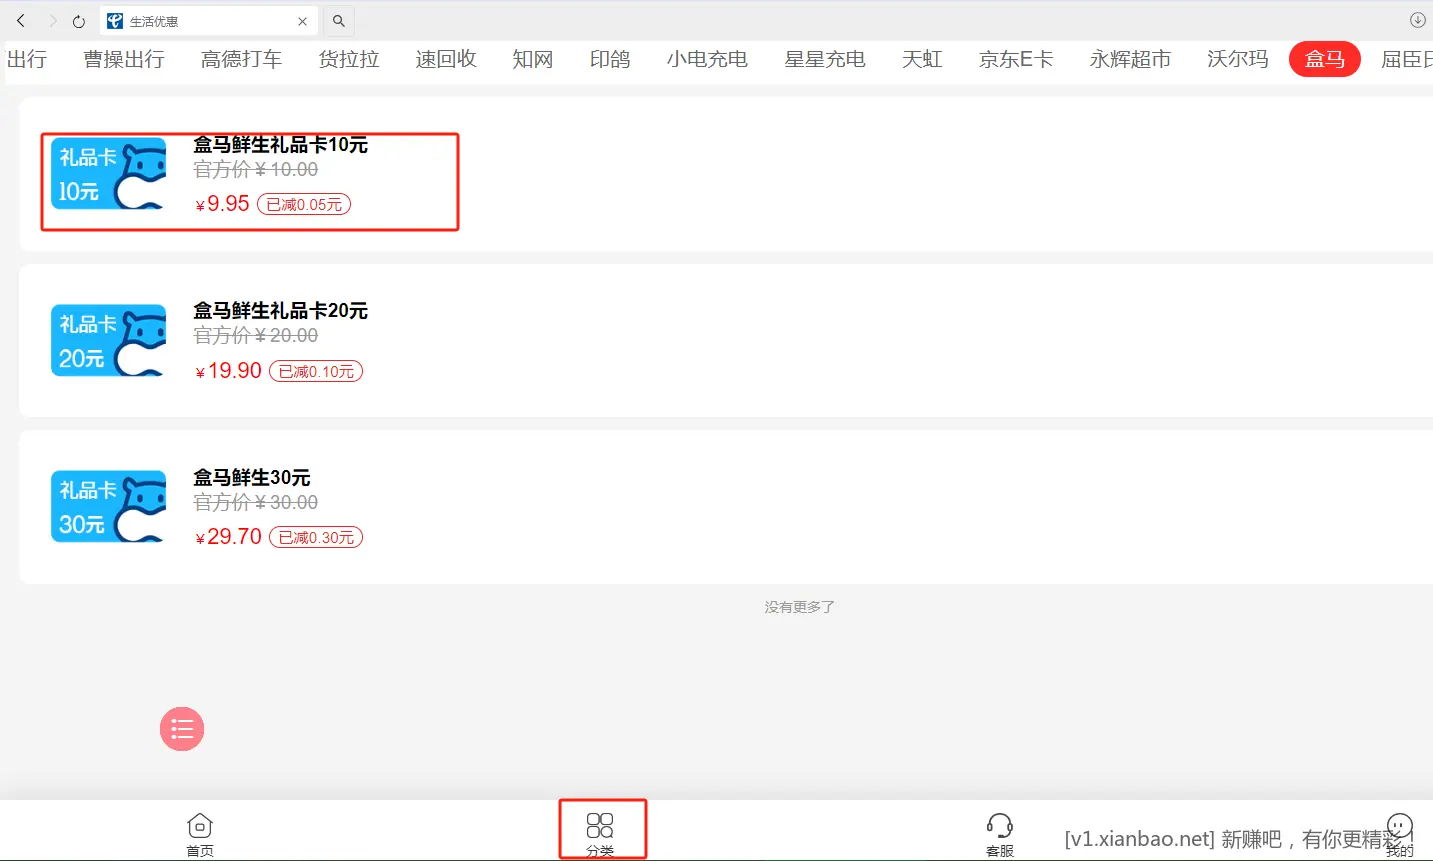Go back with the browser back arrow
The height and width of the screenshot is (861, 1433).
tap(21, 21)
